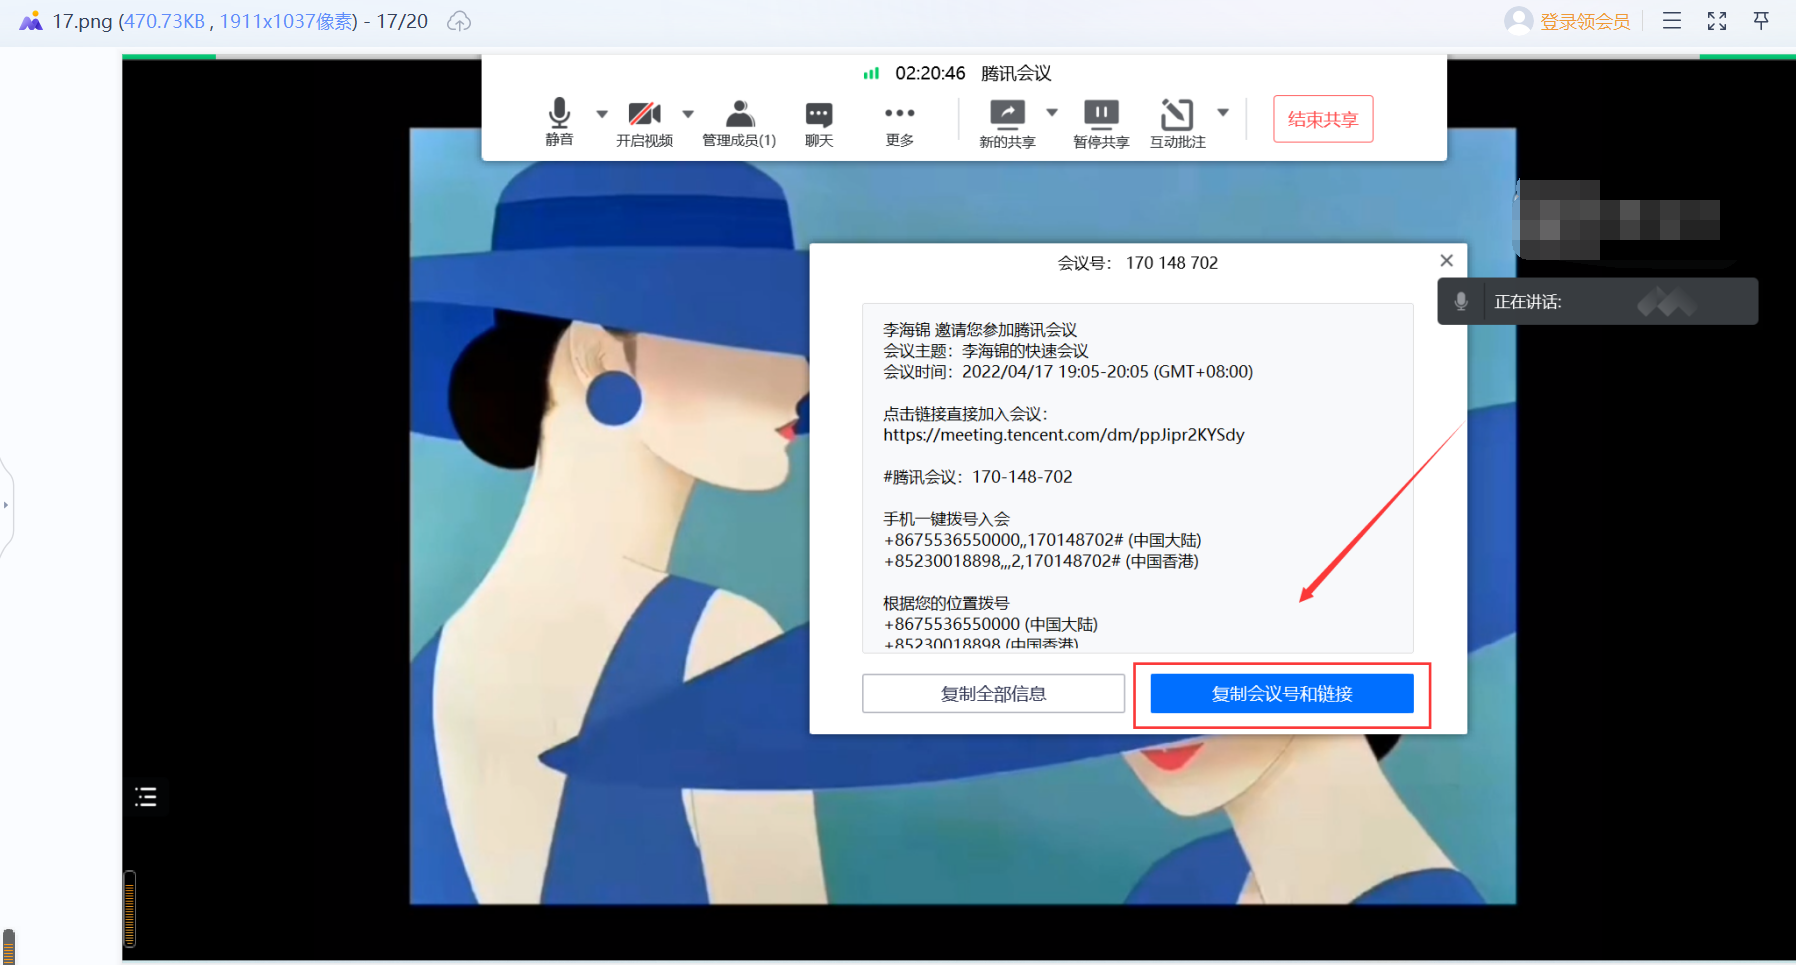Click the 会议主题 topic line
1796x965 pixels.
click(986, 351)
